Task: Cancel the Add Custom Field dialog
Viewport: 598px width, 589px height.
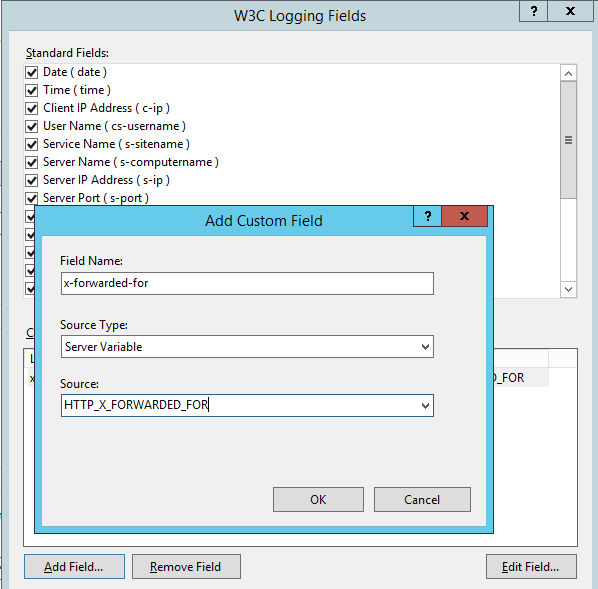Action: click(422, 499)
